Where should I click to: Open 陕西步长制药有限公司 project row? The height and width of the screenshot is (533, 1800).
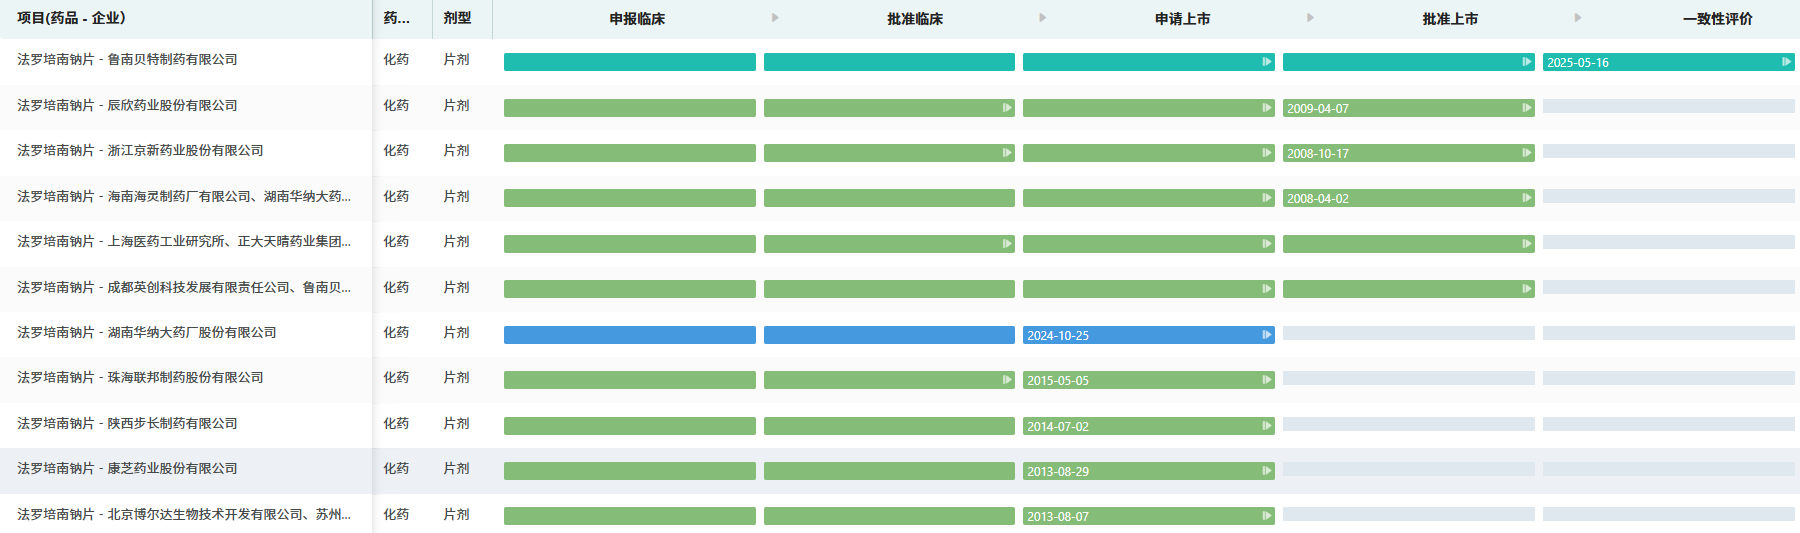click(127, 423)
